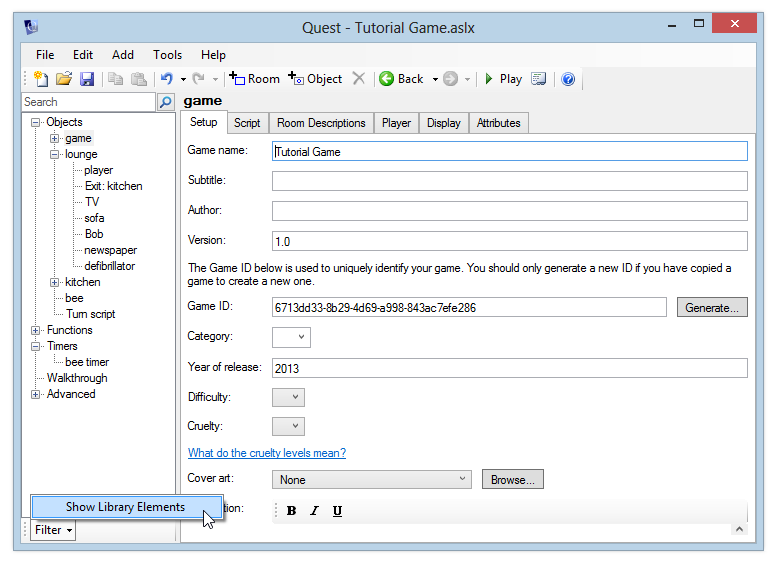The height and width of the screenshot is (566, 777).
Task: Collapse the Timers tree node
Action: click(x=35, y=346)
